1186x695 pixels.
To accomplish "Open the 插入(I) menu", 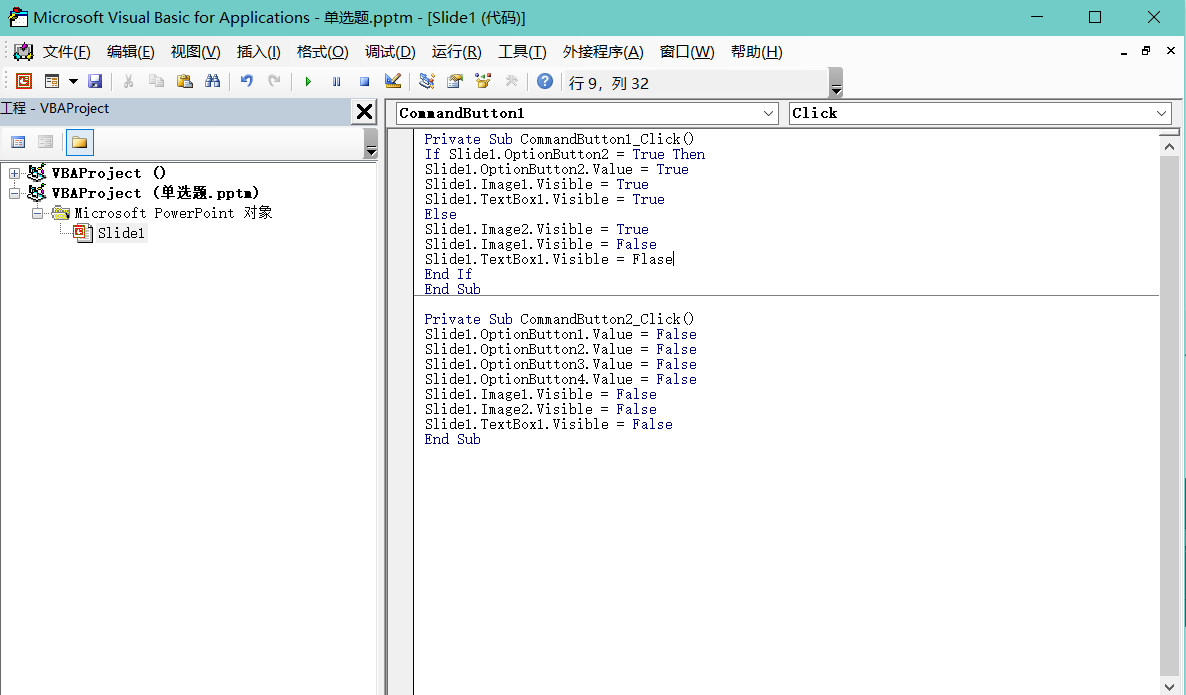I will (259, 51).
